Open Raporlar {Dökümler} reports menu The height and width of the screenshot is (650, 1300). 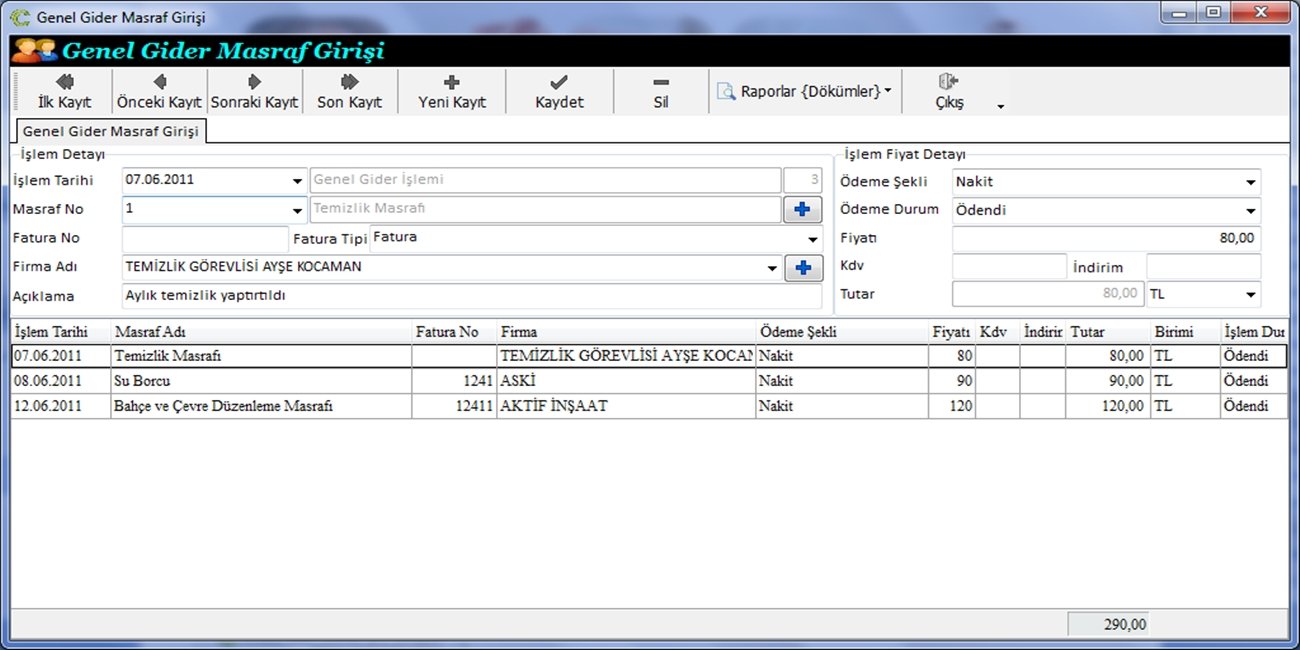pos(805,92)
